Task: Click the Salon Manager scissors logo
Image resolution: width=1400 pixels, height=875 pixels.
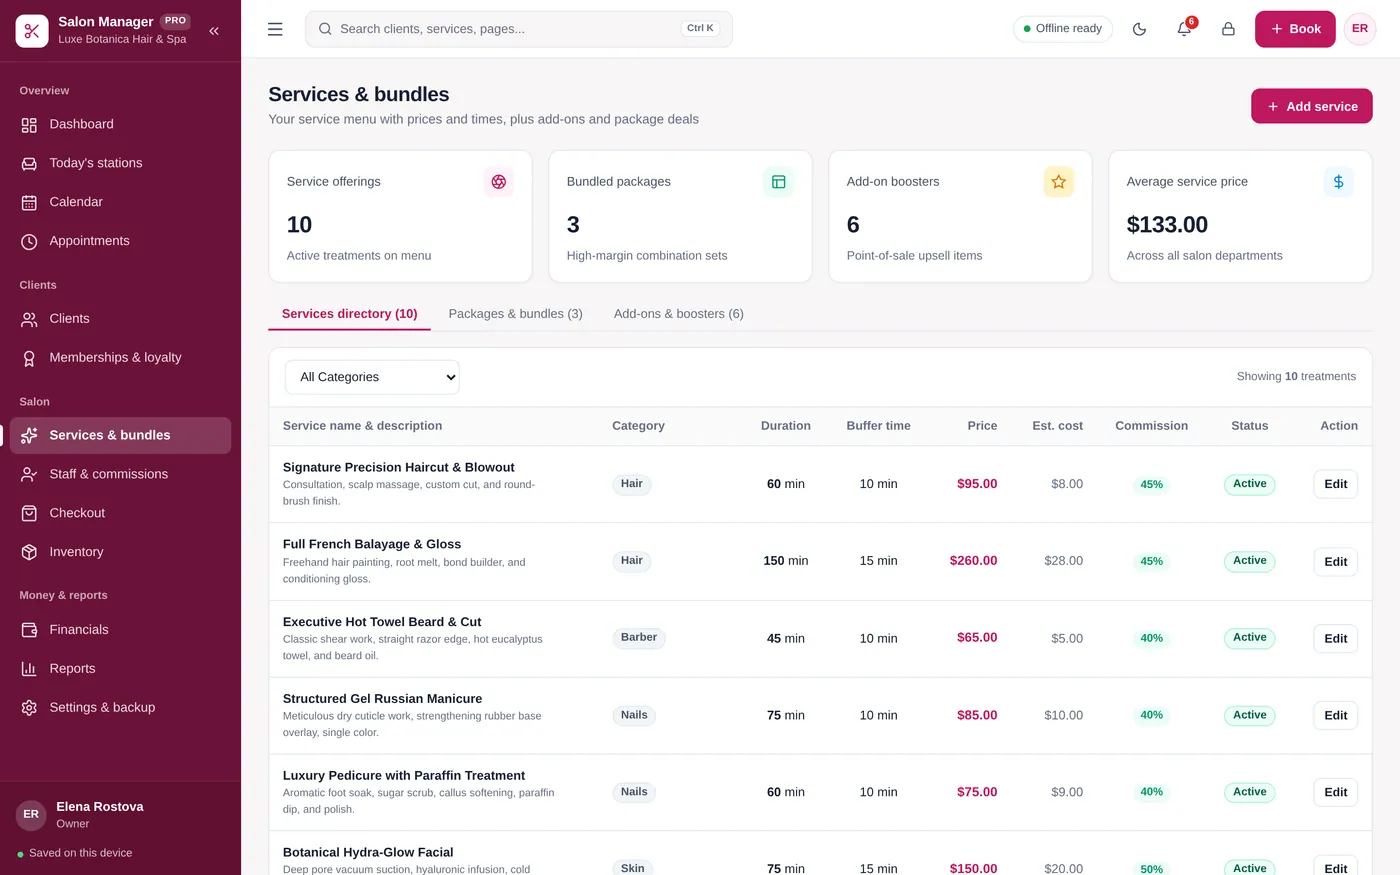Action: pyautogui.click(x=32, y=31)
